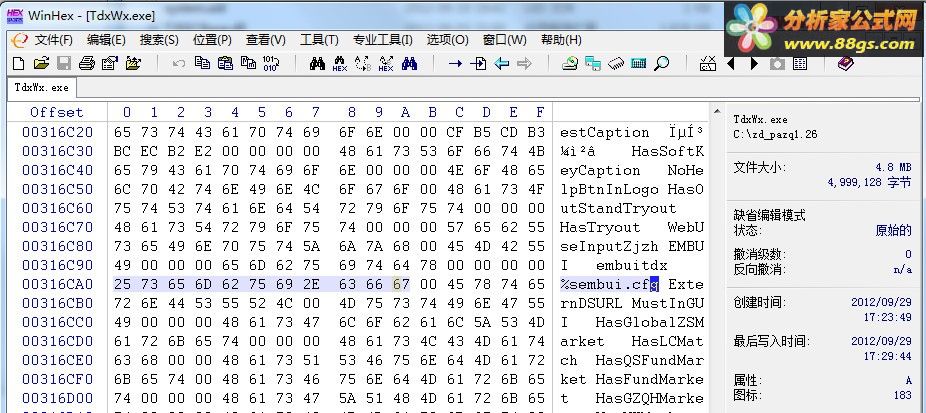Click the Go To Sector page-arrow icon
This screenshot has height=413, width=926.
(x=478, y=63)
